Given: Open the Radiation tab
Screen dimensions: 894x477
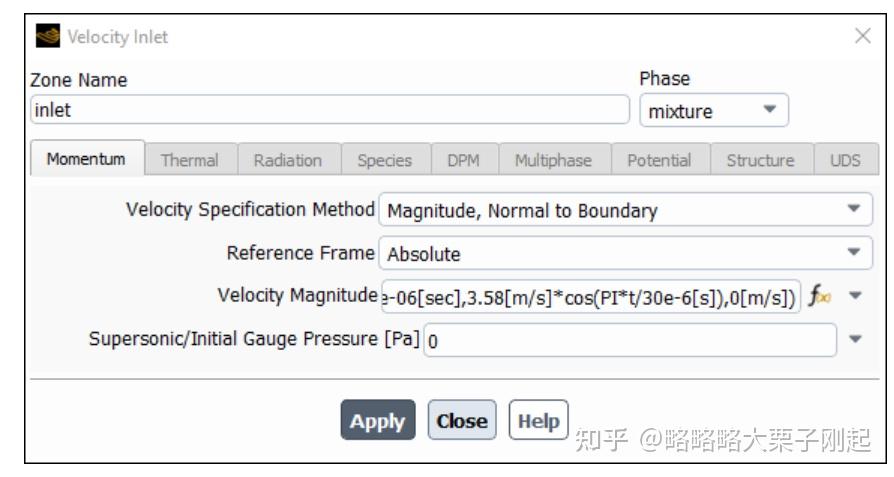Looking at the screenshot, I should (x=288, y=160).
